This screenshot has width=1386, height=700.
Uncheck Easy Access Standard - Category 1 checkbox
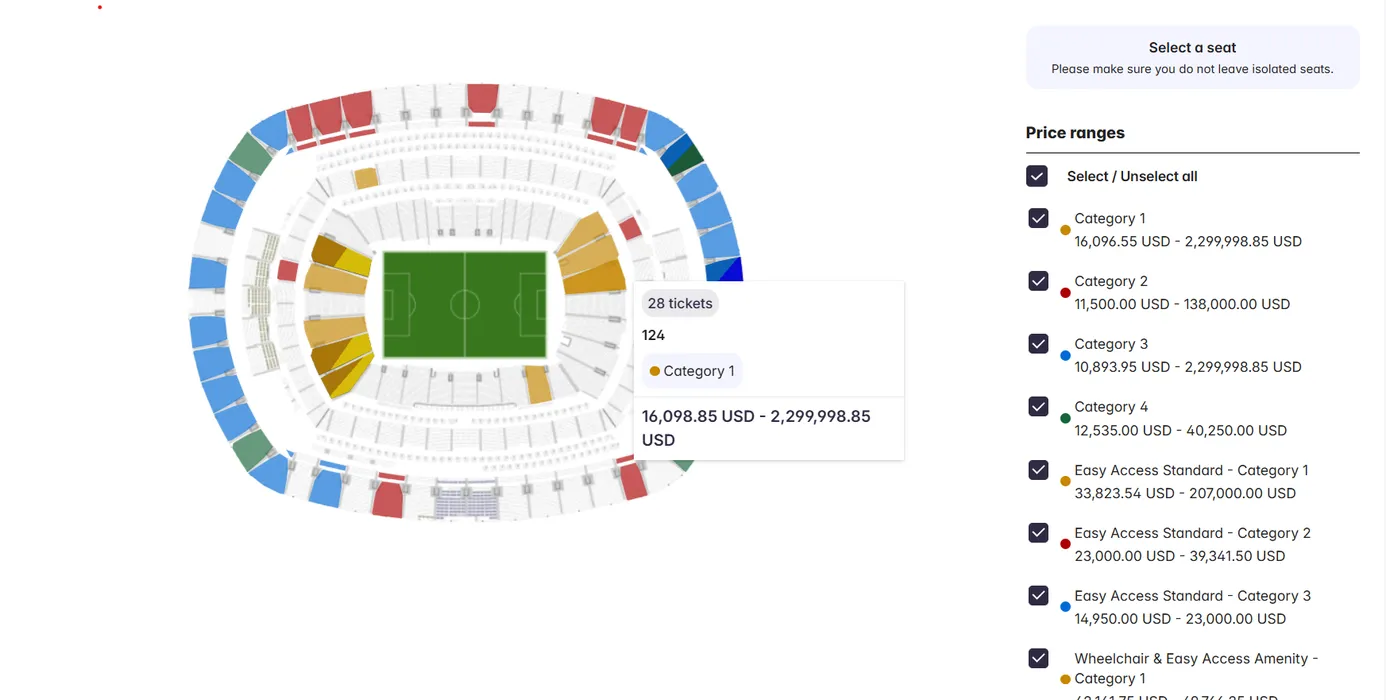point(1038,470)
